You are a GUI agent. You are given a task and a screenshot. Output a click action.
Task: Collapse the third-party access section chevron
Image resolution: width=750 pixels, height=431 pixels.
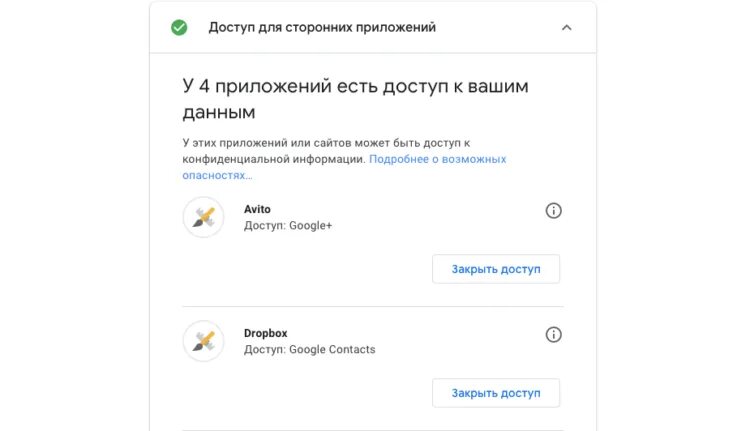566,28
